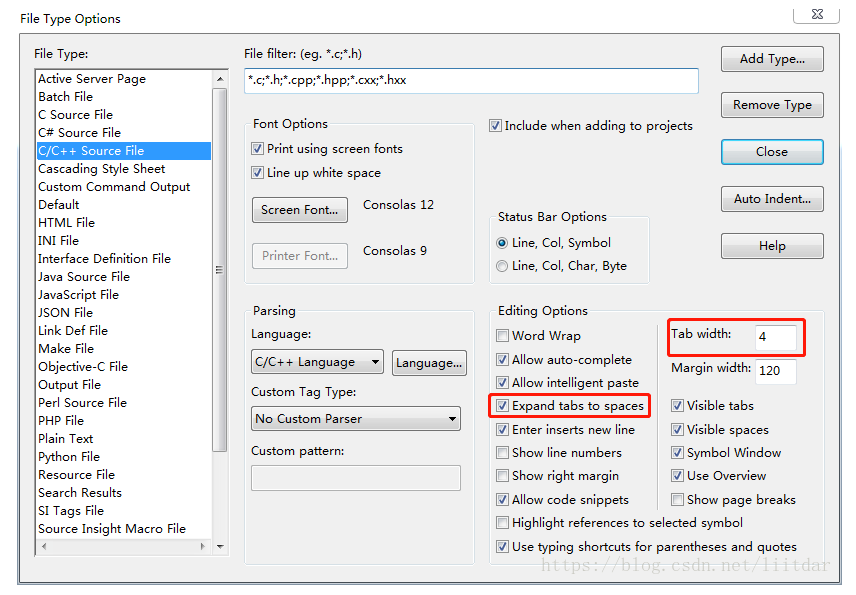Image resolution: width=856 pixels, height=595 pixels.
Task: Open the Auto Indent settings
Action: point(771,199)
